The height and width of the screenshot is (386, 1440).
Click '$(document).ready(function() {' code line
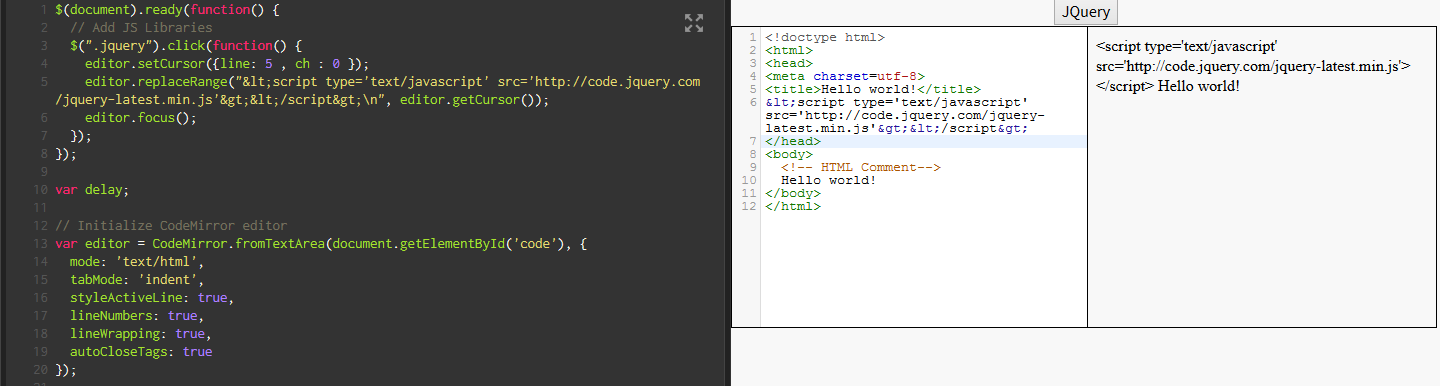click(x=168, y=10)
